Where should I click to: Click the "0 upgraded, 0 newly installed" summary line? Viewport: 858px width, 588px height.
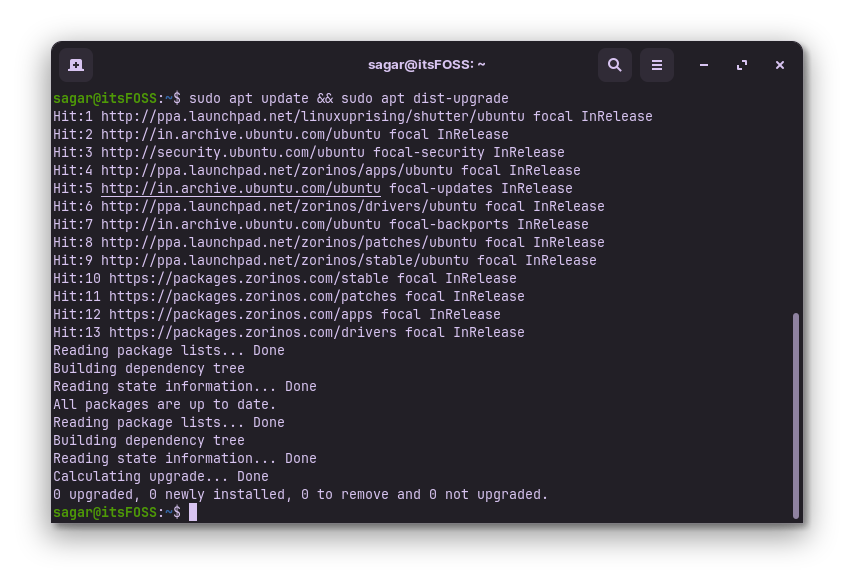tap(300, 495)
